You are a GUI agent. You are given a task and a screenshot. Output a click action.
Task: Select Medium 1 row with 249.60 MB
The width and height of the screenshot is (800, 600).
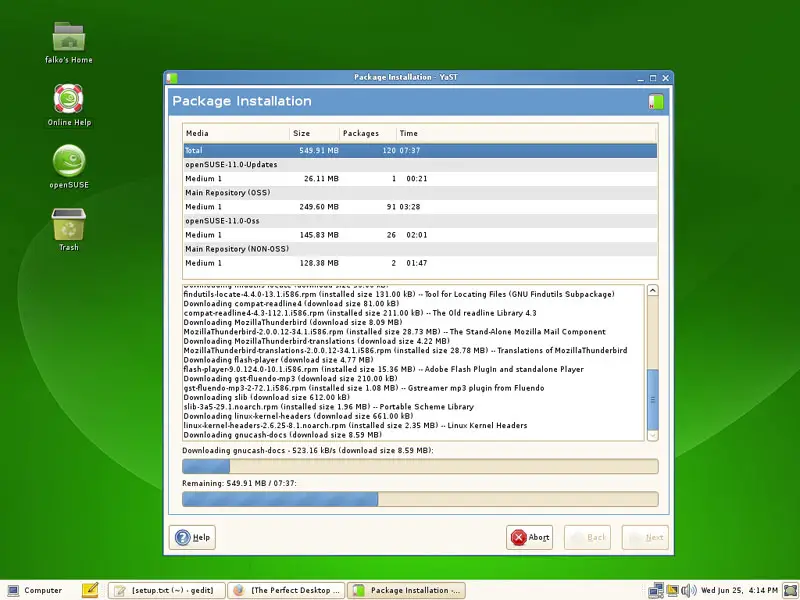[420, 207]
